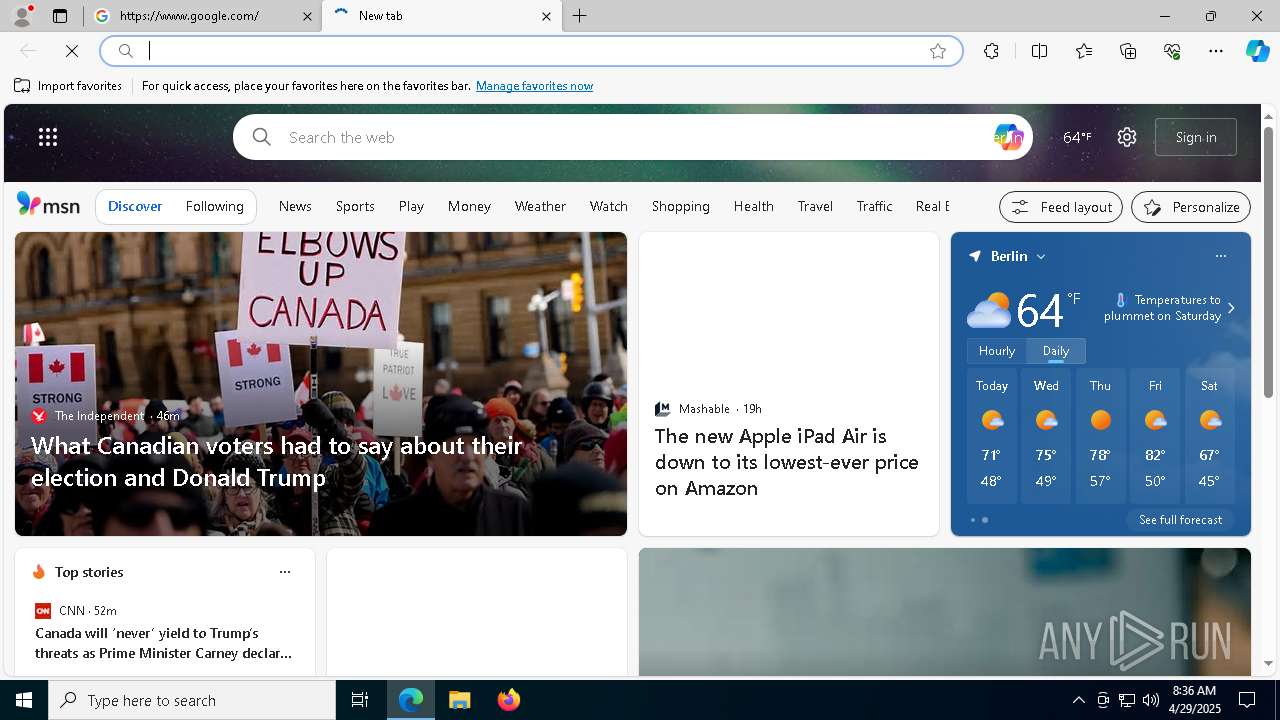Open the split screen icon
The height and width of the screenshot is (720, 1280).
[1039, 51]
